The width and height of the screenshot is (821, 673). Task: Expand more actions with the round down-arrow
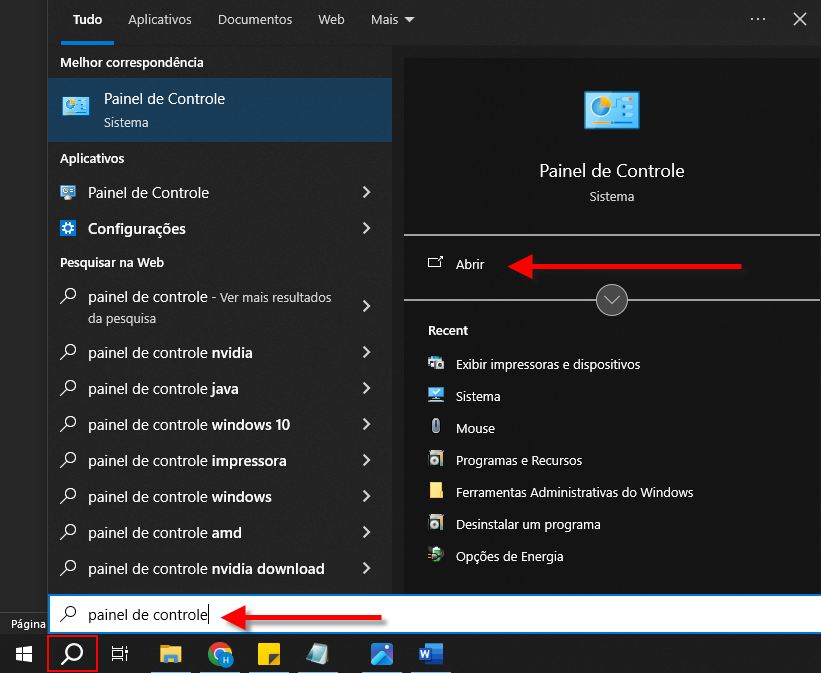612,300
